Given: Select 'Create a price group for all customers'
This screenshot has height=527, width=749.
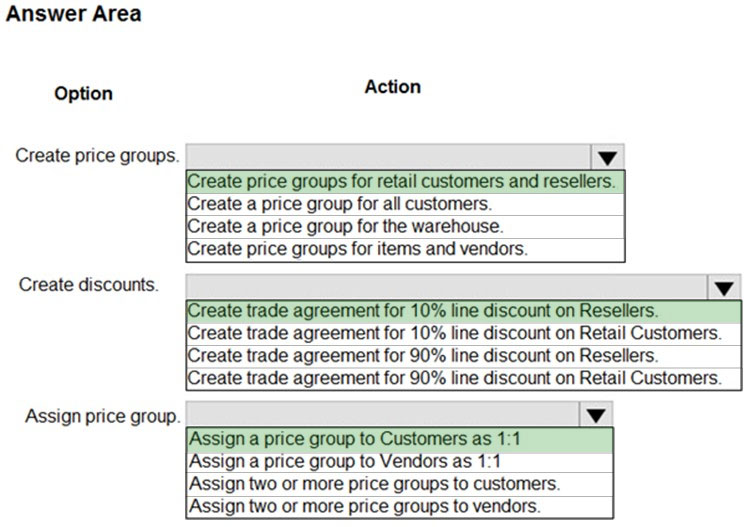Looking at the screenshot, I should click(405, 204).
